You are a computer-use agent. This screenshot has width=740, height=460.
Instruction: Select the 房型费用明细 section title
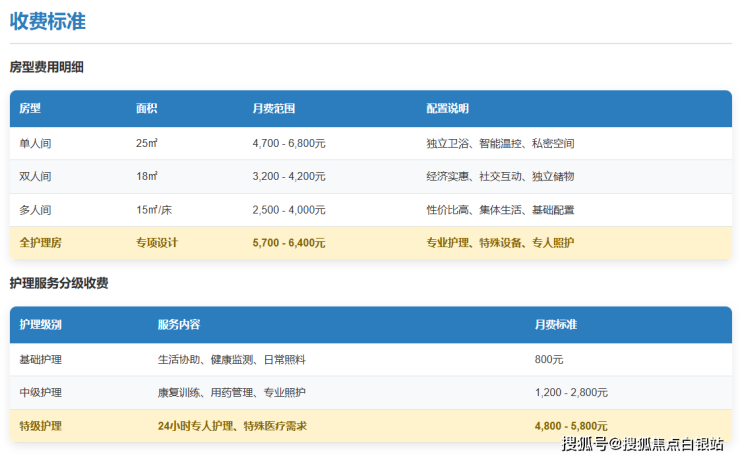click(x=47, y=67)
